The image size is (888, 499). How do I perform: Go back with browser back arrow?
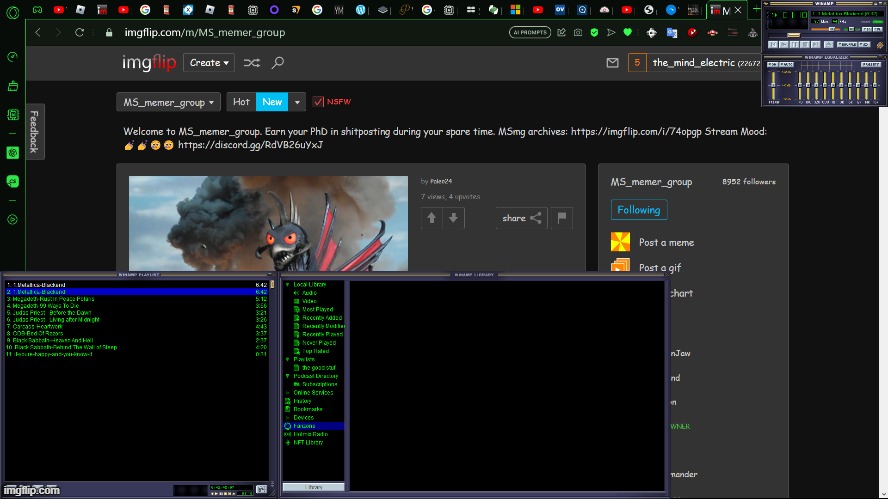38,32
